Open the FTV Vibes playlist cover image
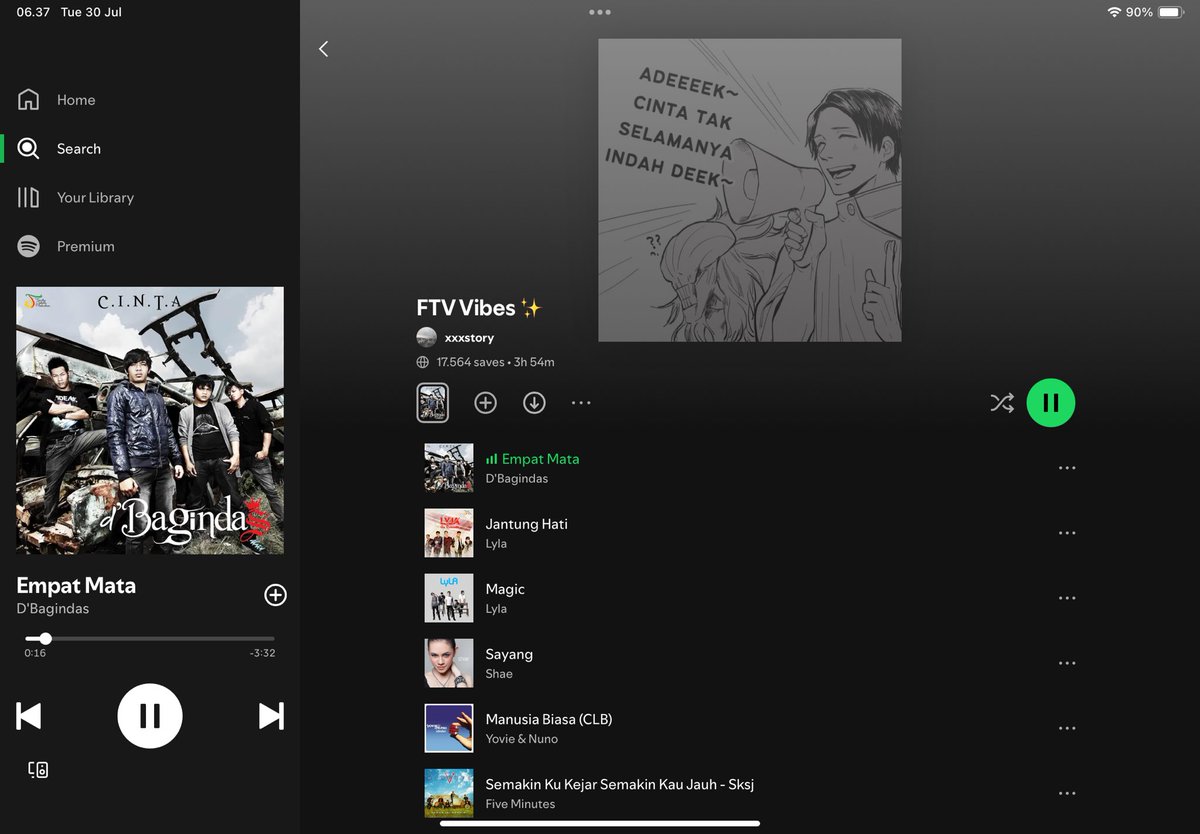 click(x=750, y=190)
